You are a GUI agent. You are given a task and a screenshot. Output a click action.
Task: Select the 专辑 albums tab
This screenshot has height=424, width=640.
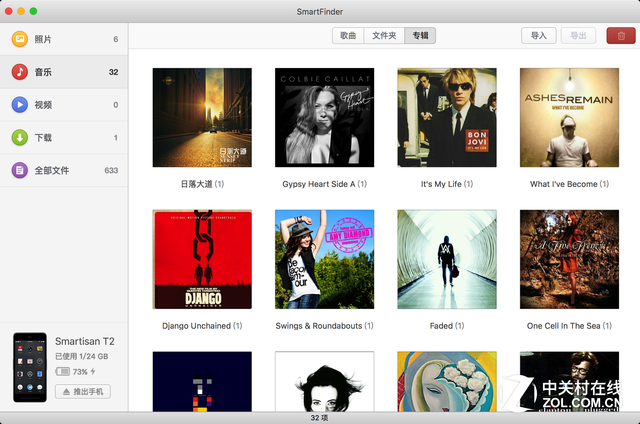point(420,35)
